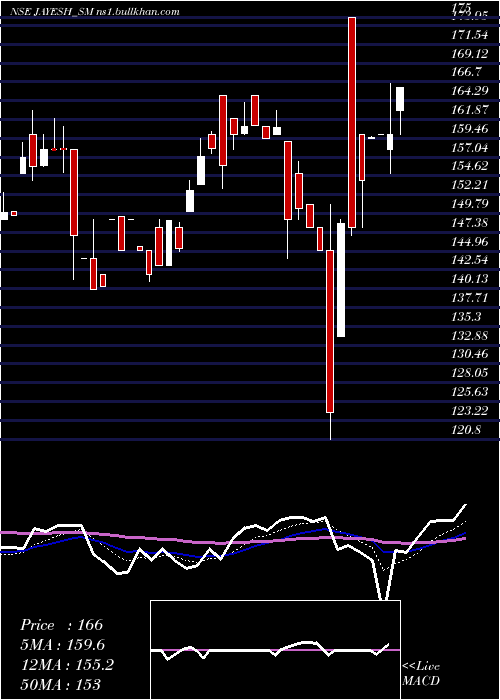
Task: Click the 123.22 price axis label
Action: coord(468,410)
